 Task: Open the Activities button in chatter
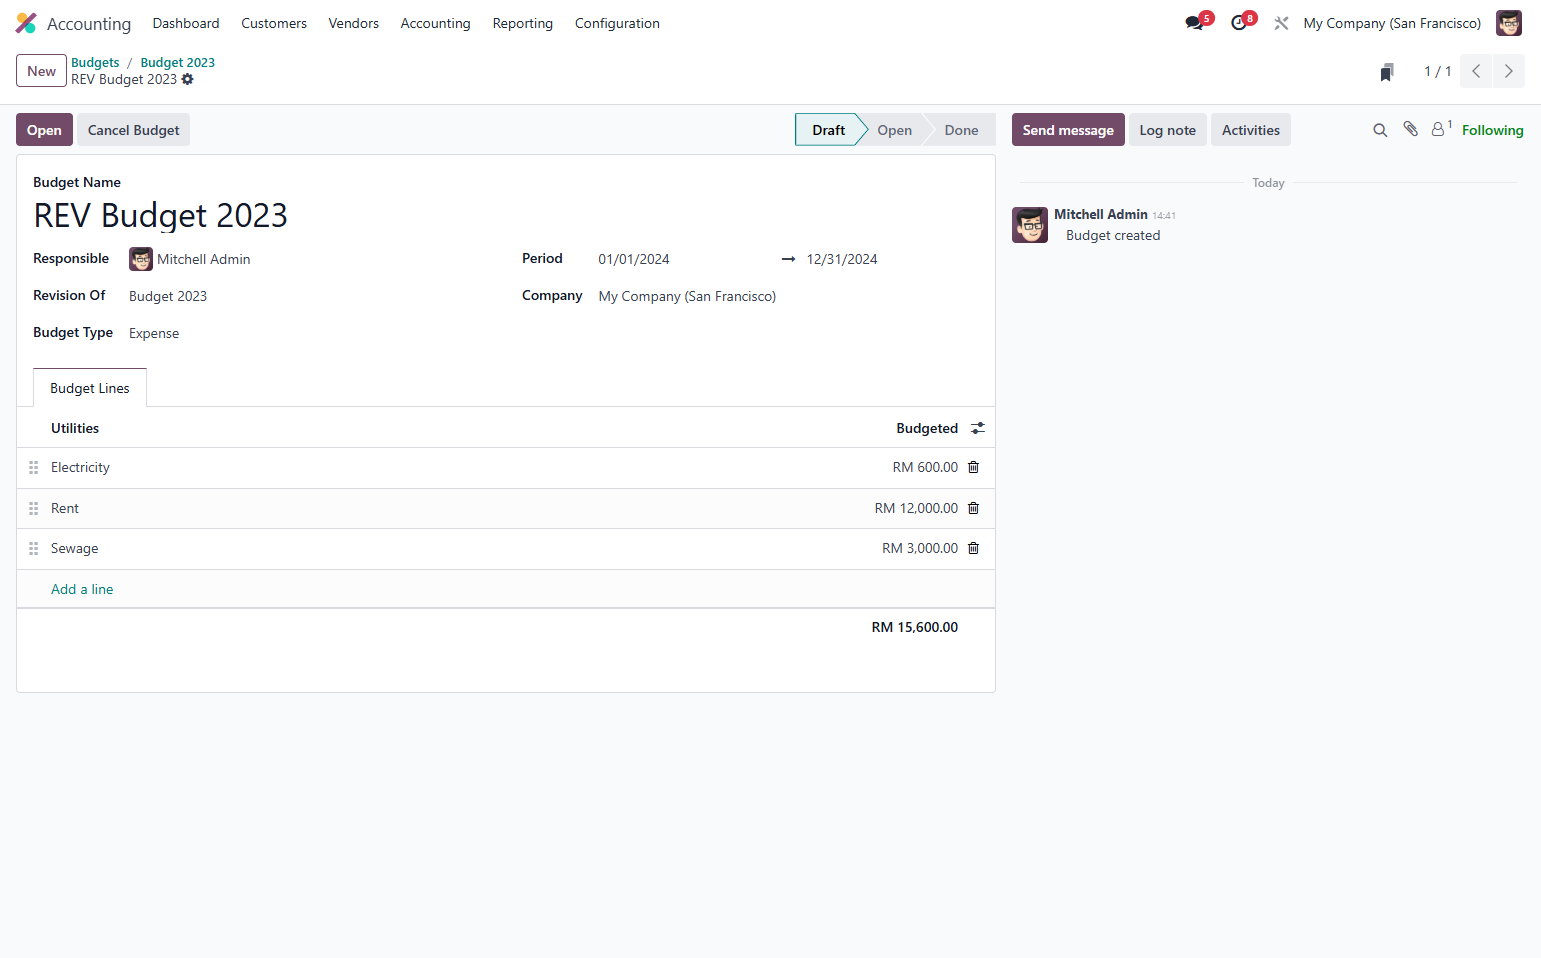(1251, 130)
